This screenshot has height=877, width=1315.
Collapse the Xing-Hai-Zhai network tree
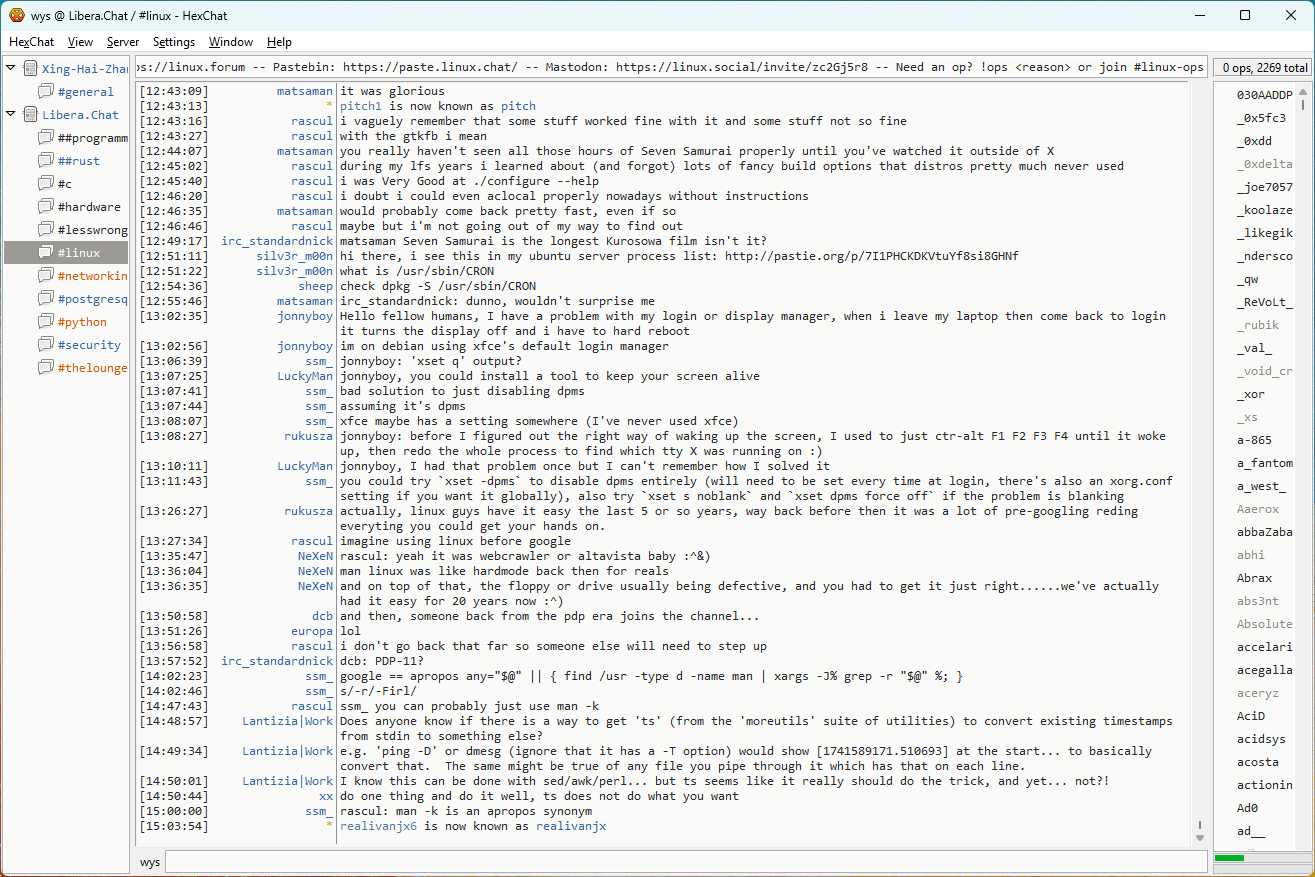coord(11,69)
